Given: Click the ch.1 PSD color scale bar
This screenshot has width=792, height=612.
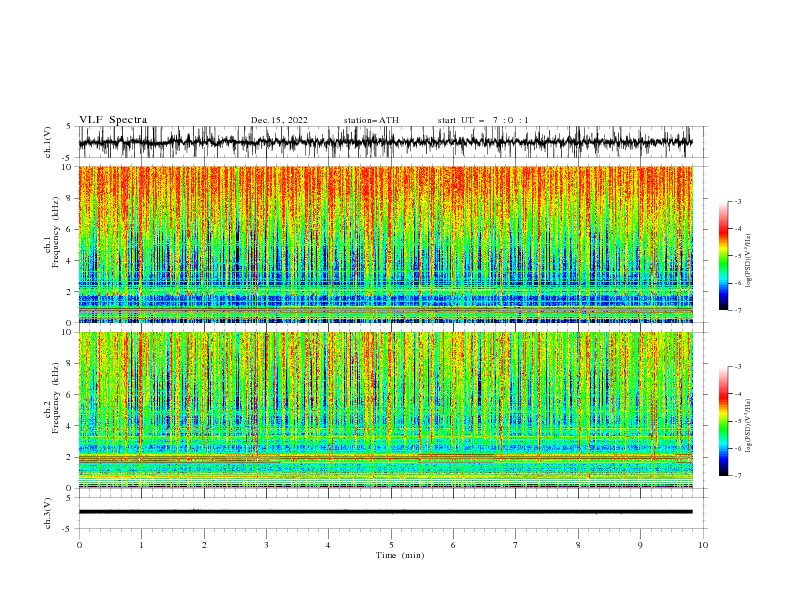Looking at the screenshot, I should tap(724, 256).
